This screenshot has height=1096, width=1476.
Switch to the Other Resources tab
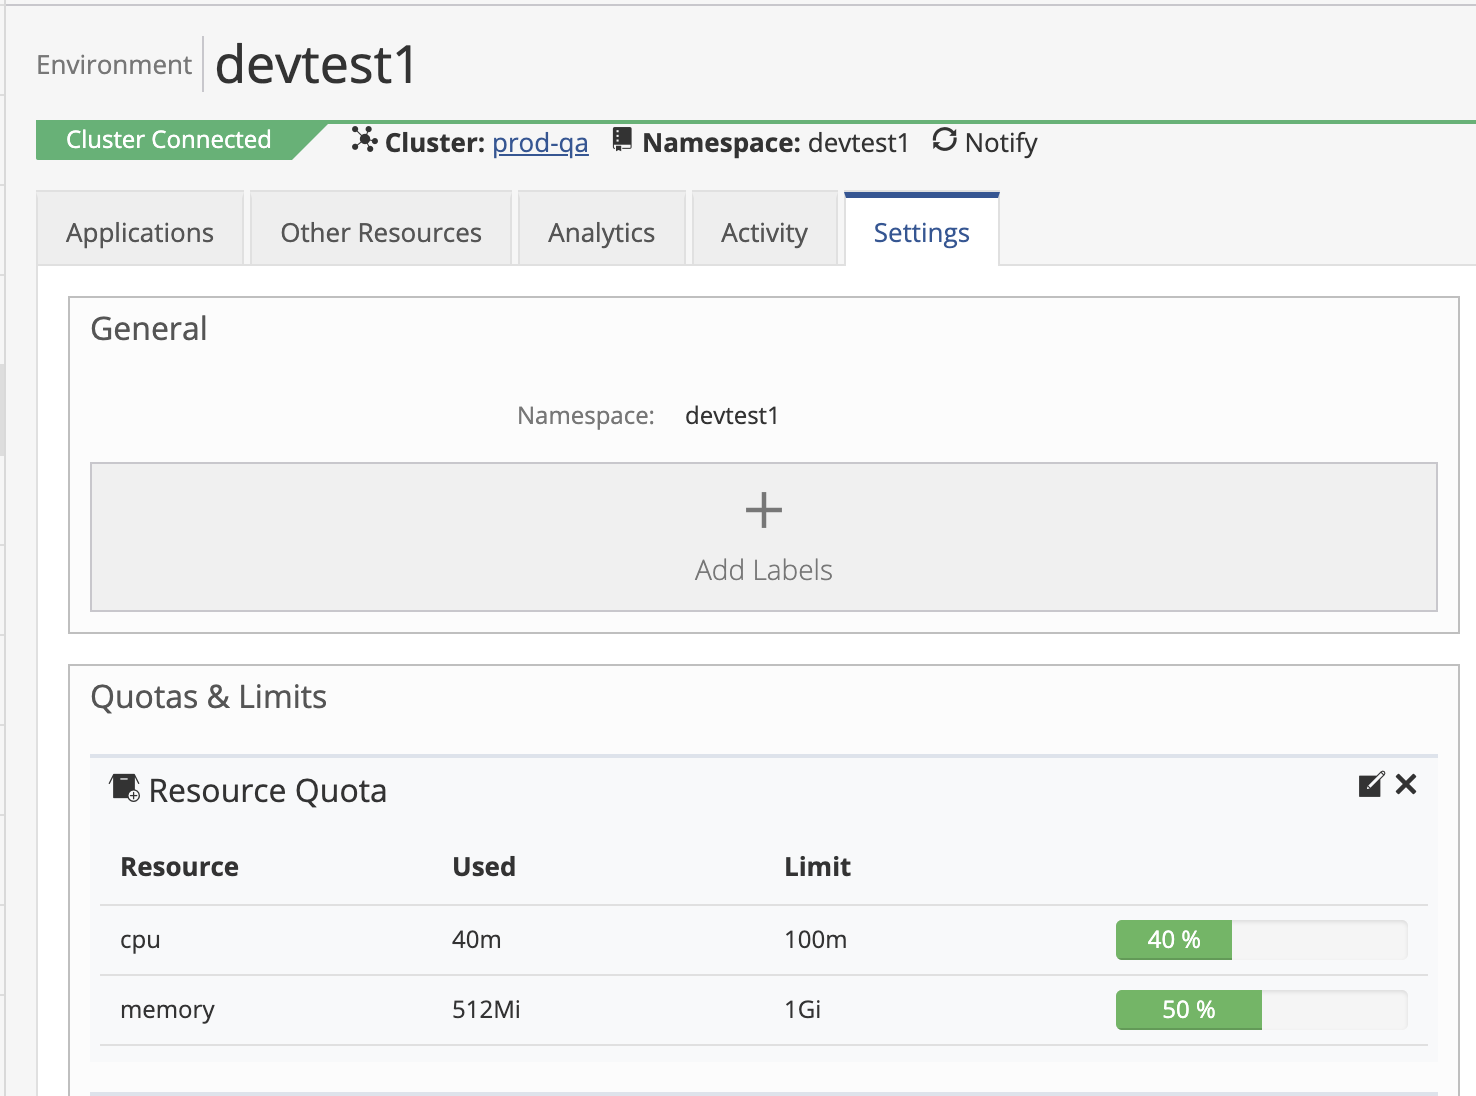coord(381,229)
